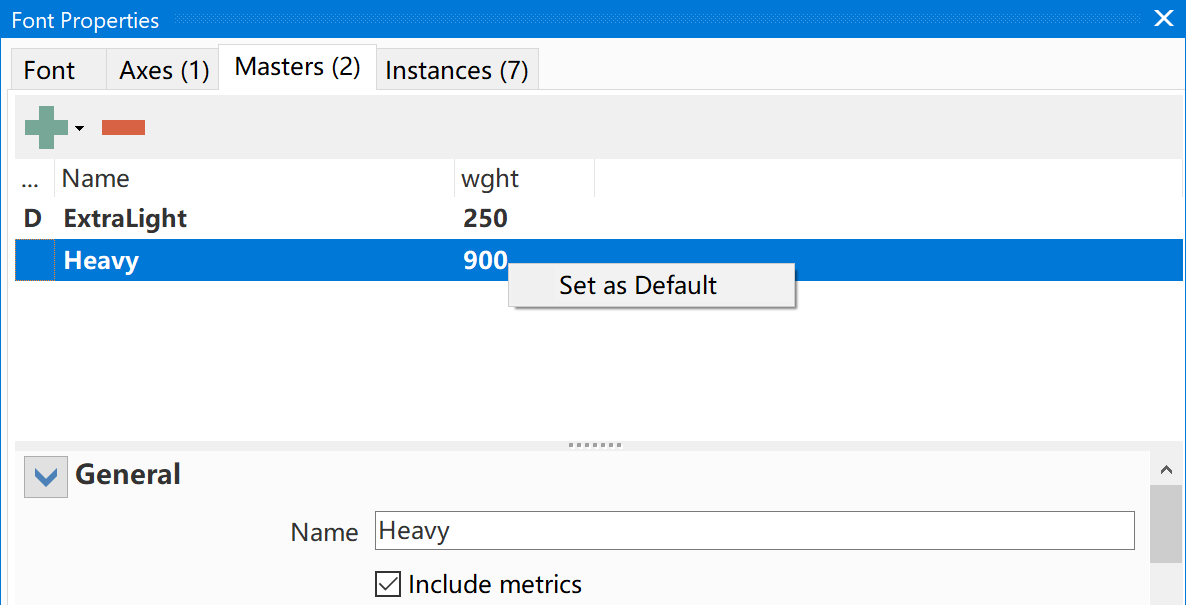Click the scrollbar up arrow in General panel
This screenshot has height=605, width=1186.
click(1166, 470)
